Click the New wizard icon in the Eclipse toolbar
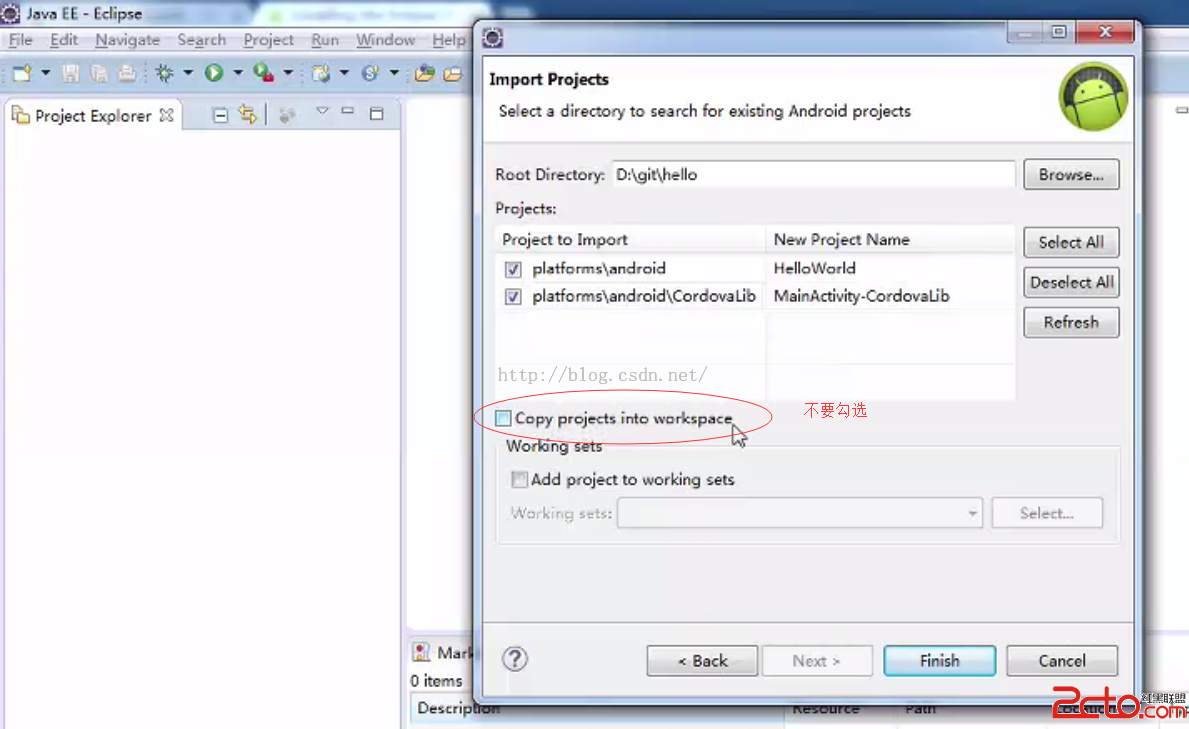1189x729 pixels. (x=22, y=73)
